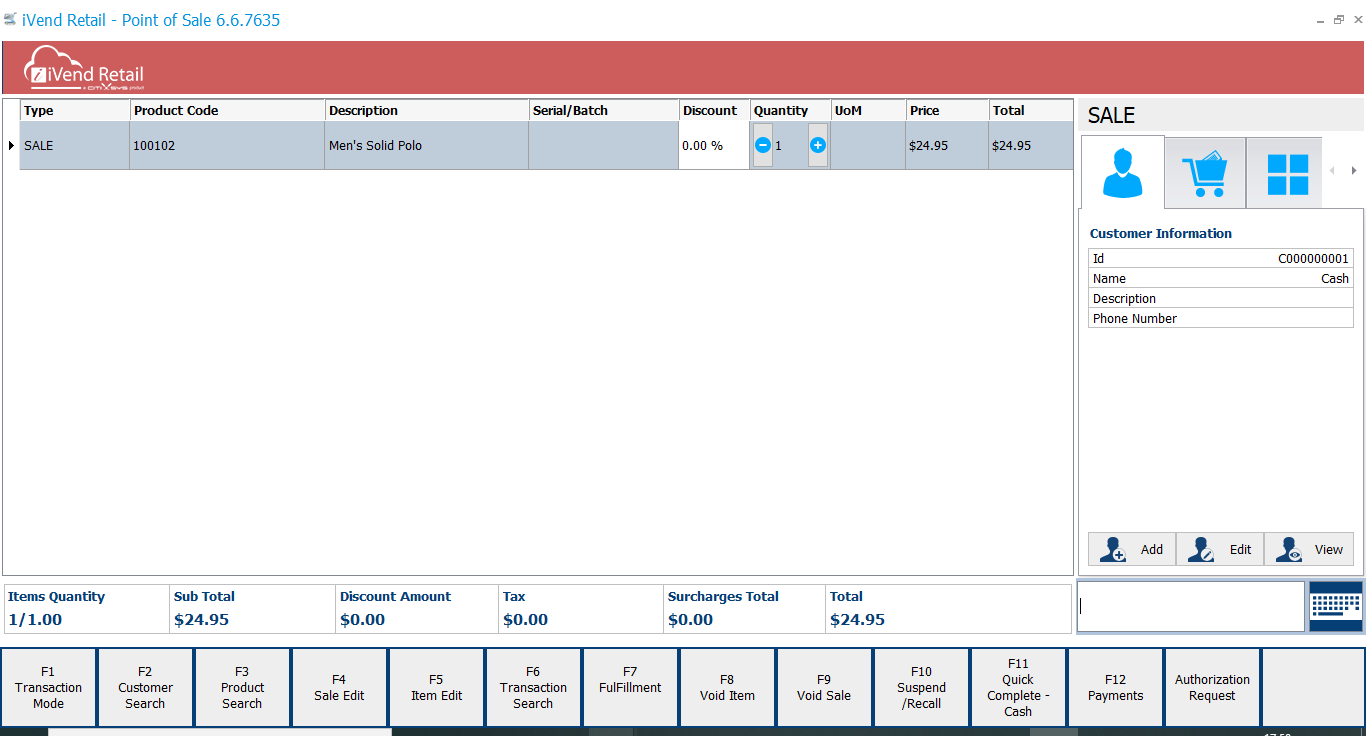This screenshot has height=736, width=1366.
Task: Click the UoM column header
Action: 868,111
